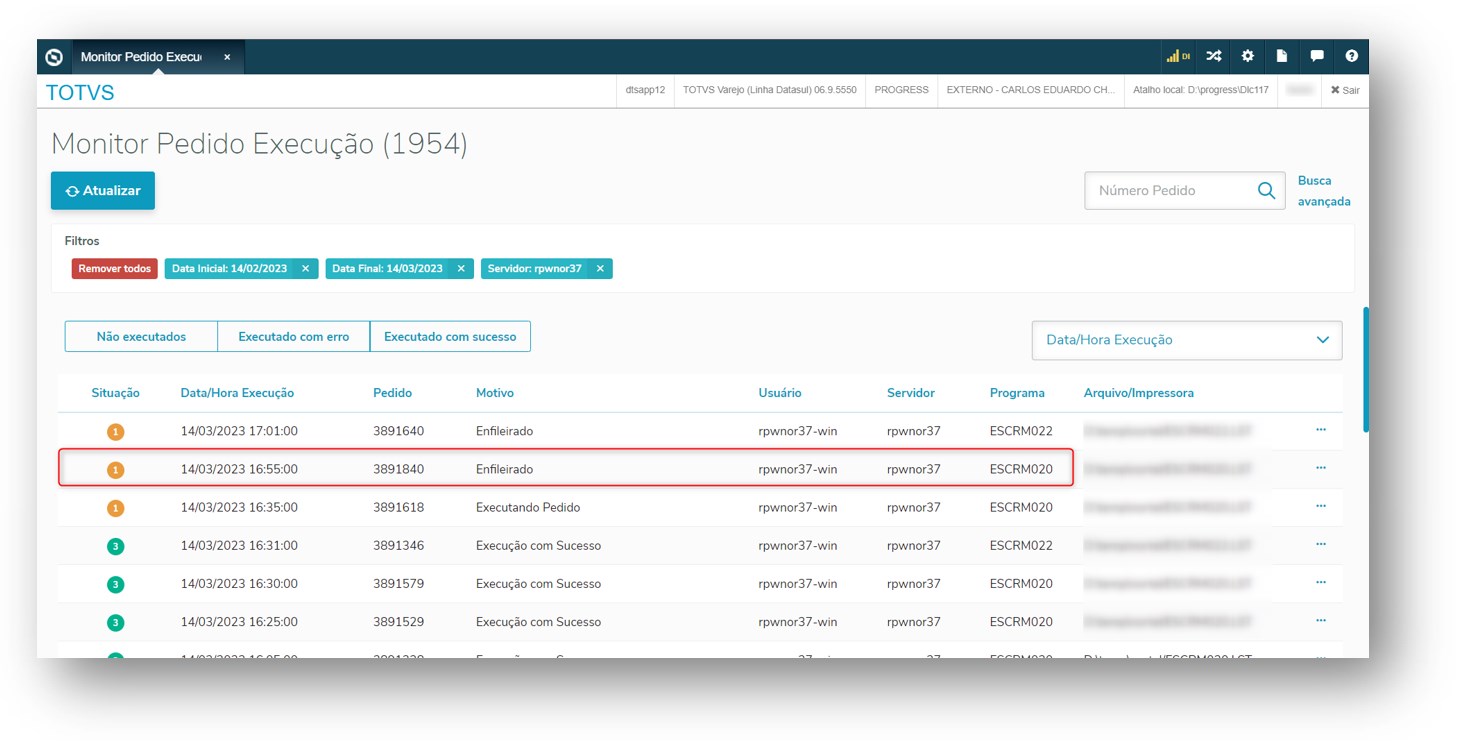Open settings via the gear icon
The image size is (1459, 741).
pyautogui.click(x=1247, y=57)
